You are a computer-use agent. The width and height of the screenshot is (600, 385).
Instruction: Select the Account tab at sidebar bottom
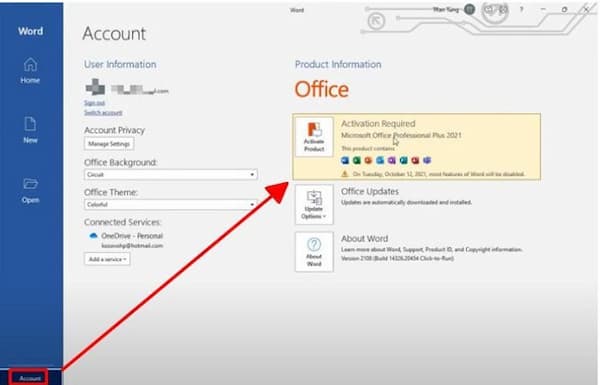(x=30, y=378)
